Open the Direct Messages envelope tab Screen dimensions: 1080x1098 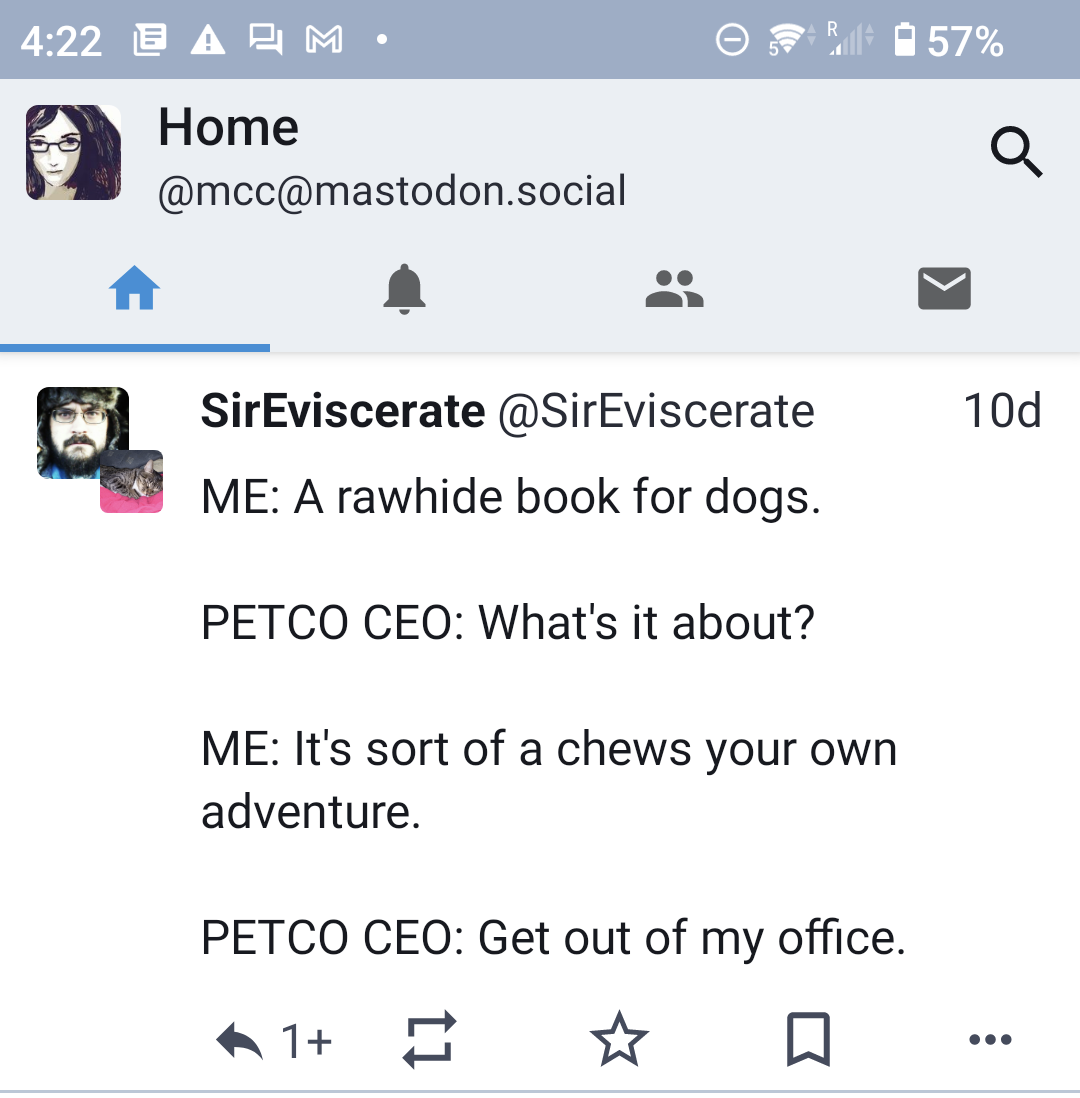pyautogui.click(x=944, y=290)
